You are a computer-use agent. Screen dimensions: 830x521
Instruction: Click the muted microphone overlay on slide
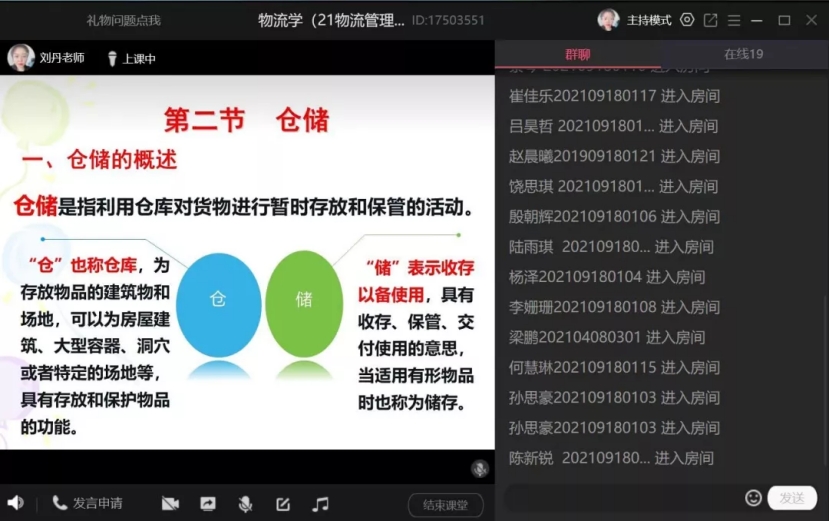(x=480, y=468)
